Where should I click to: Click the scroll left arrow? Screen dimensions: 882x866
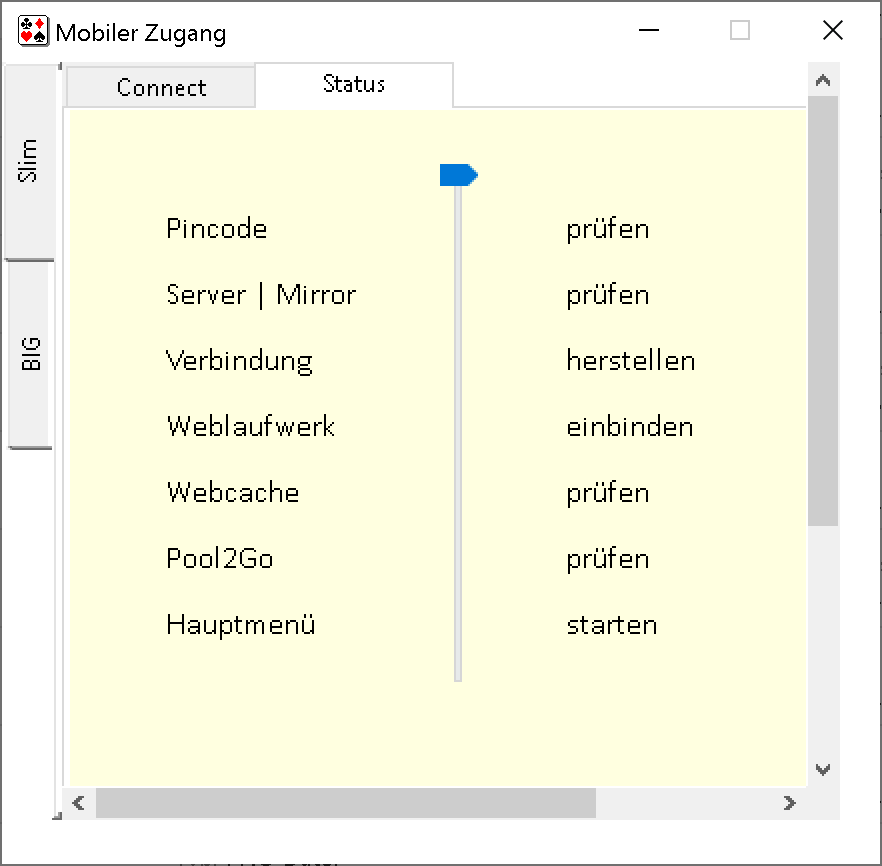pyautogui.click(x=79, y=803)
